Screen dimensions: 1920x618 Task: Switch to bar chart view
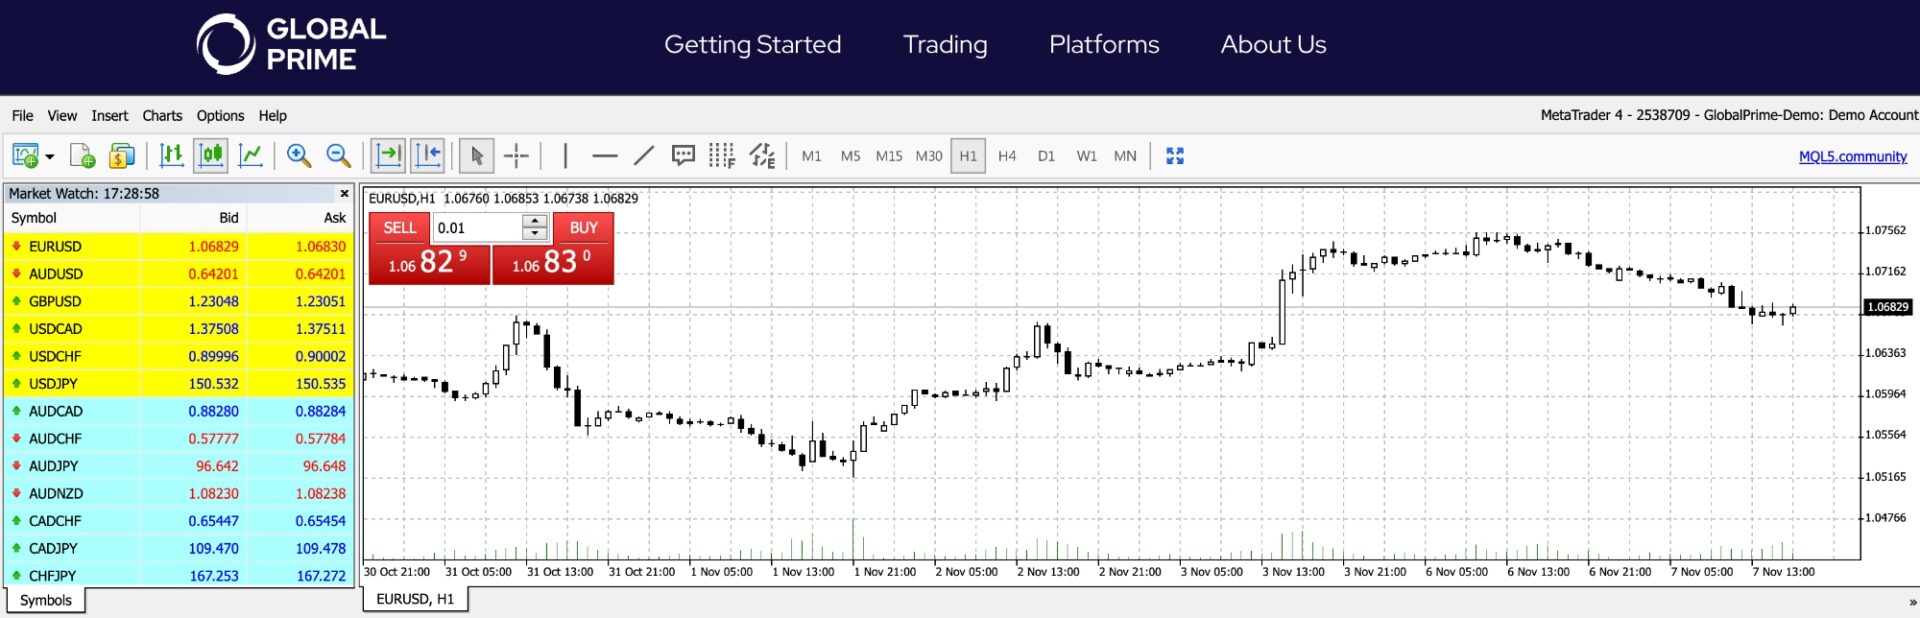coord(172,155)
